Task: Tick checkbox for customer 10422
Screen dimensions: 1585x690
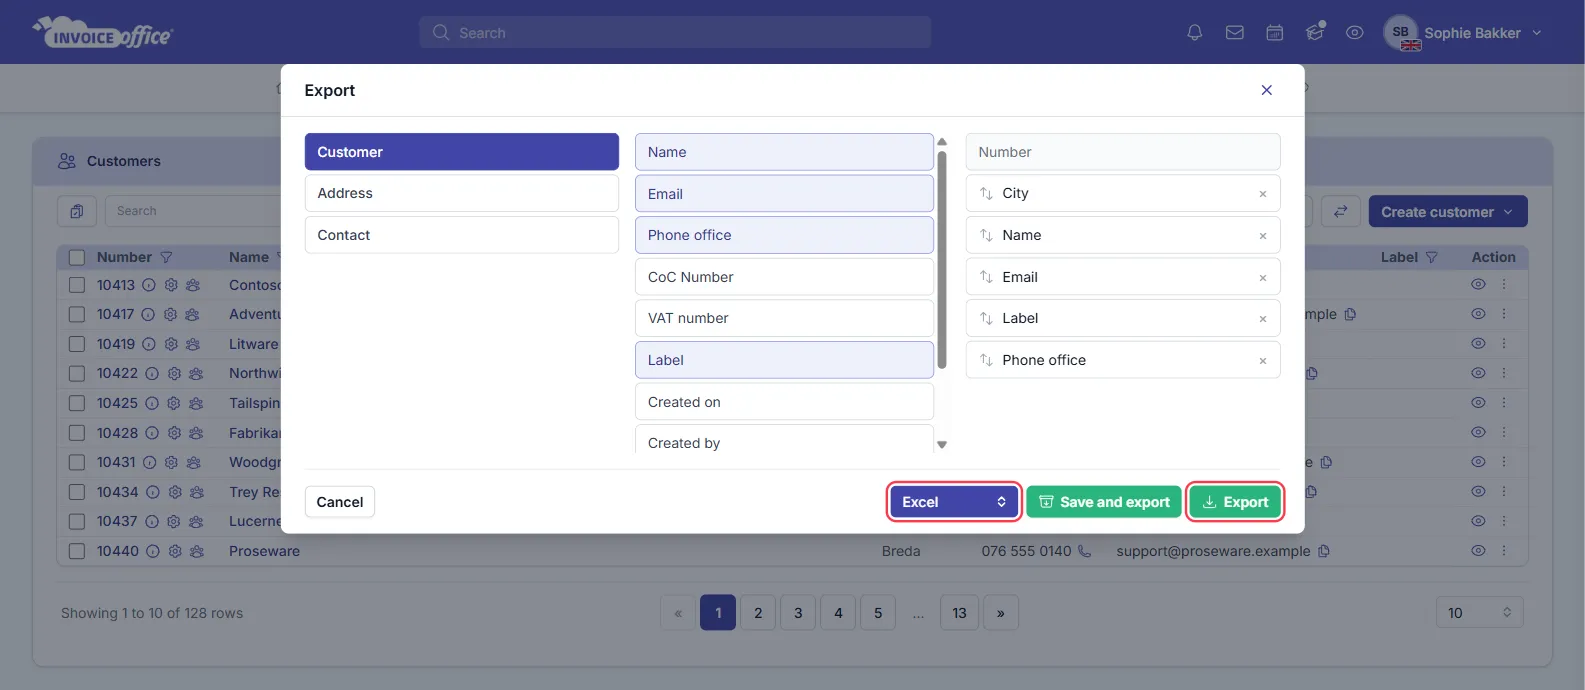Action: (77, 373)
